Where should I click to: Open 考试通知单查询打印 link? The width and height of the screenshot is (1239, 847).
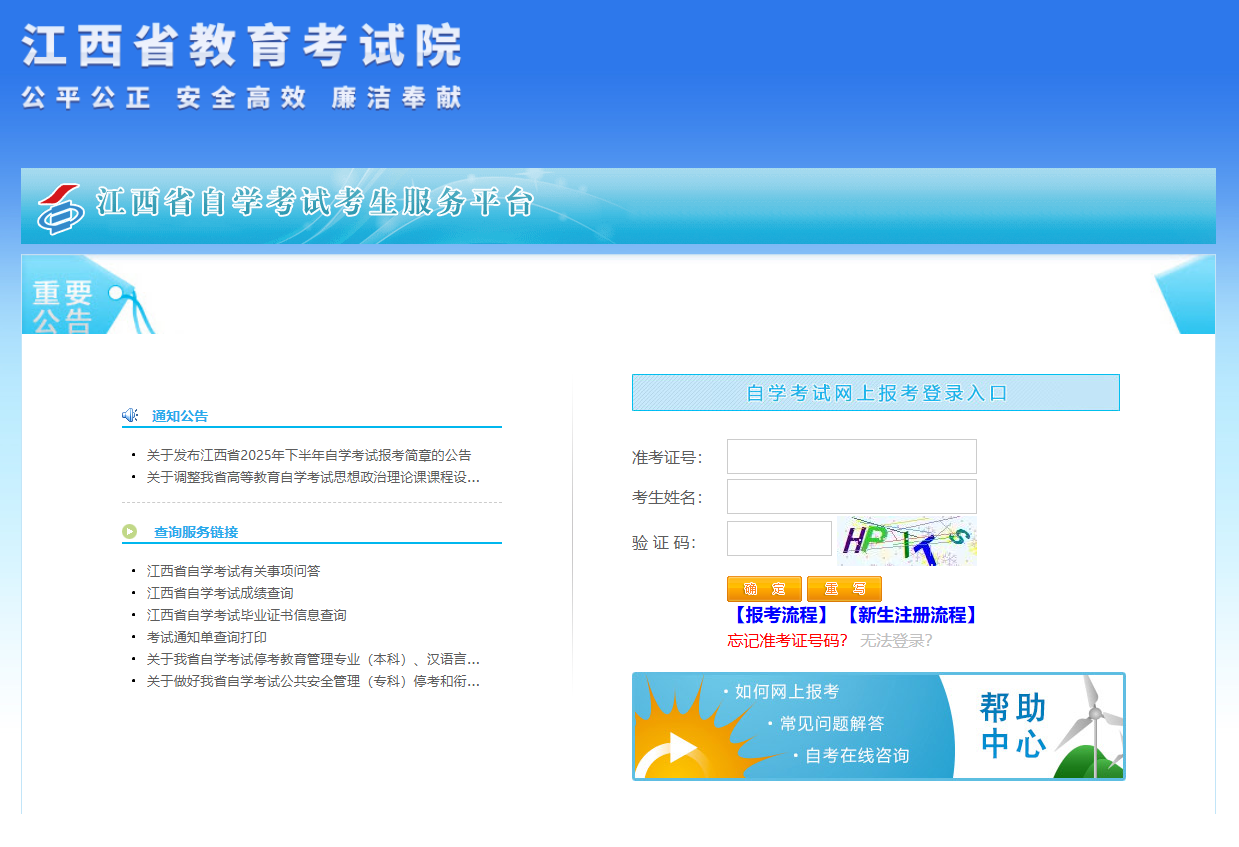[x=207, y=637]
